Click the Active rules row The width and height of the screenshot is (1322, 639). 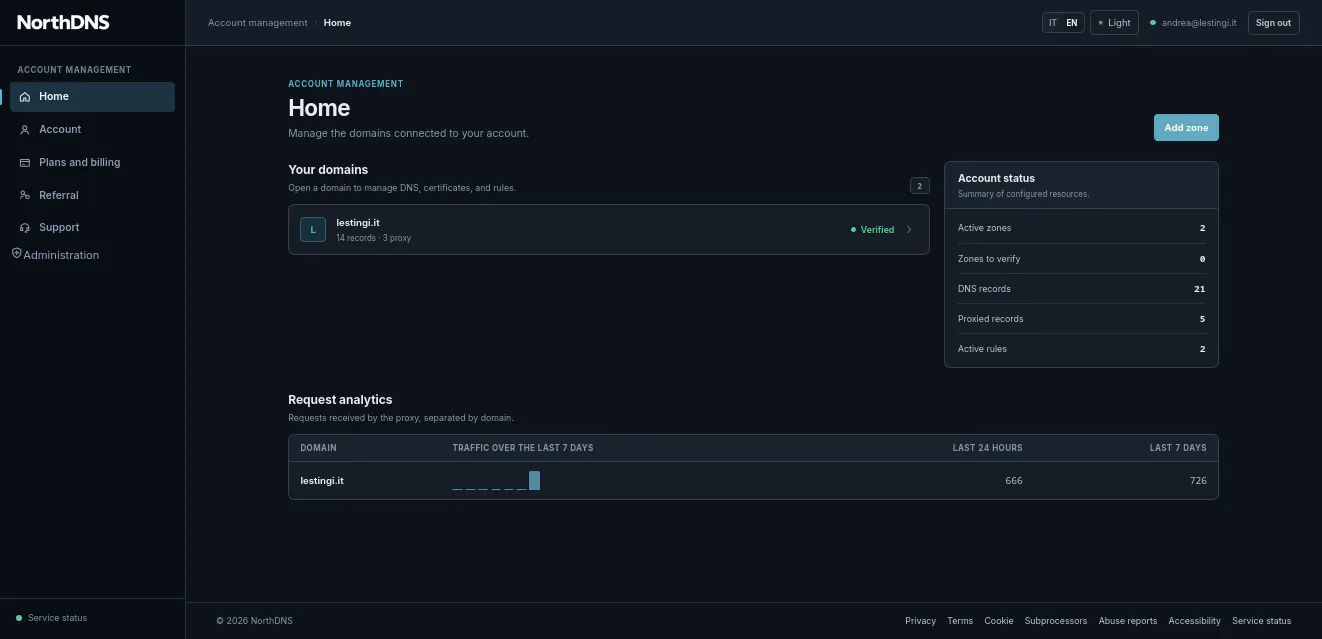pyautogui.click(x=1081, y=348)
